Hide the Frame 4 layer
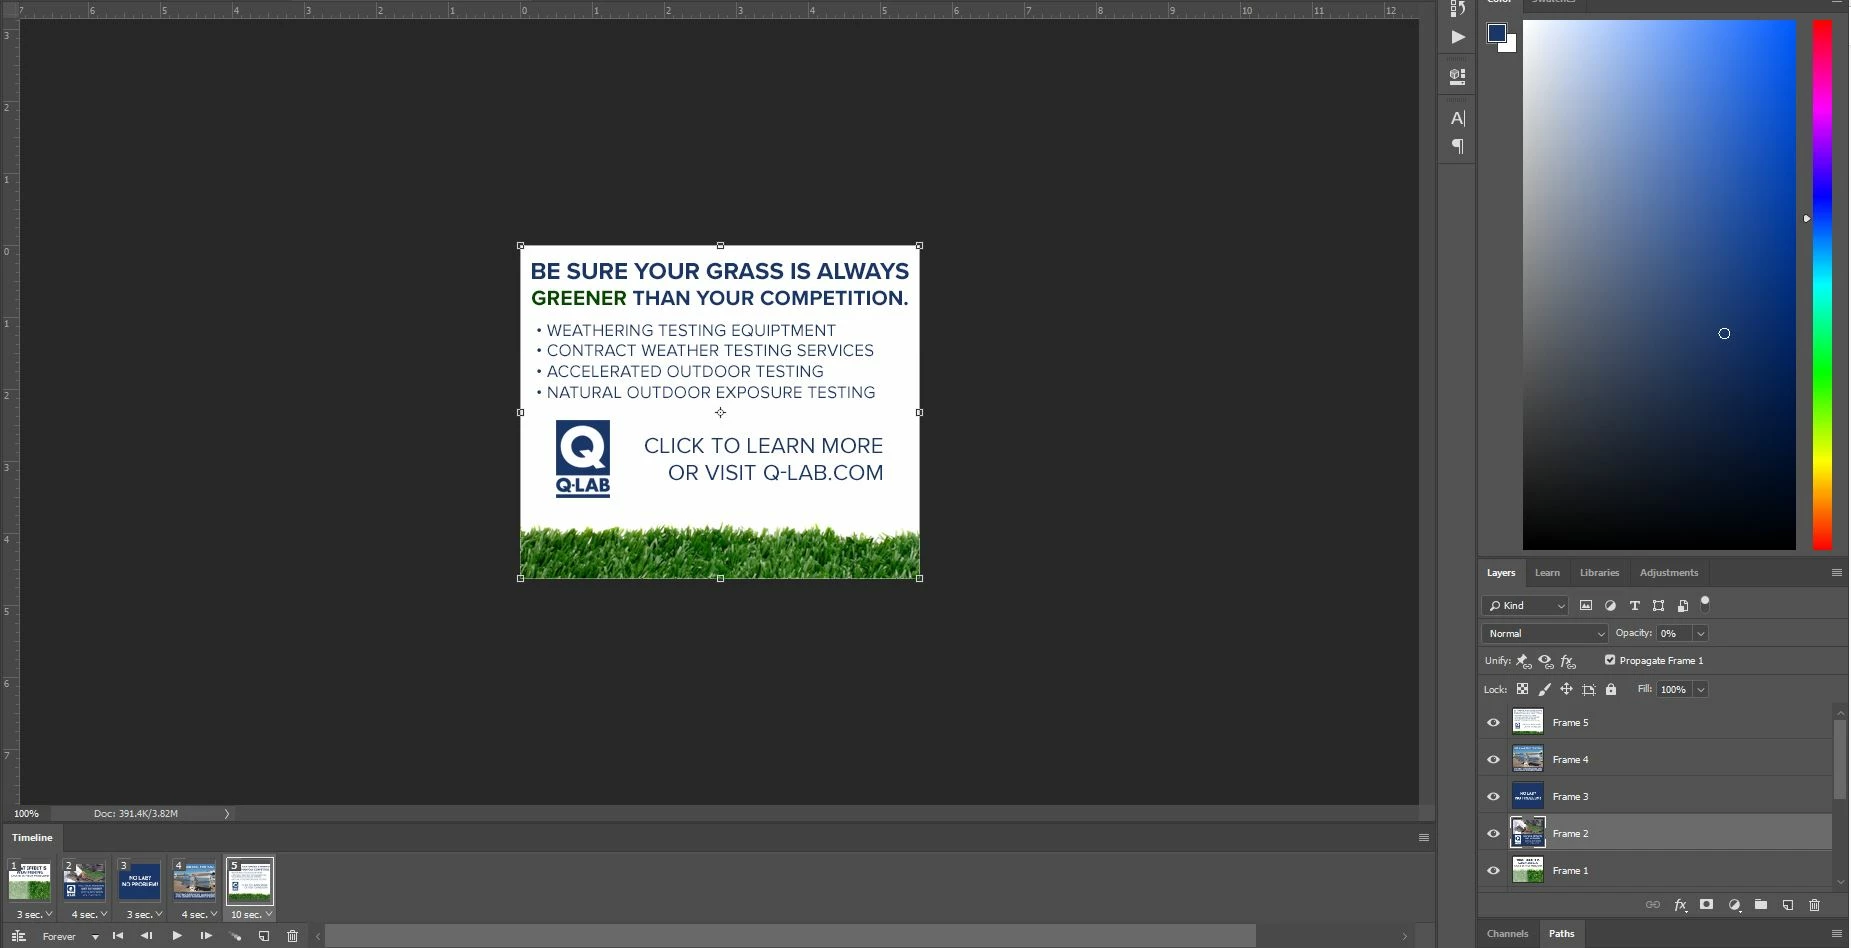The height and width of the screenshot is (948, 1851). (1494, 760)
